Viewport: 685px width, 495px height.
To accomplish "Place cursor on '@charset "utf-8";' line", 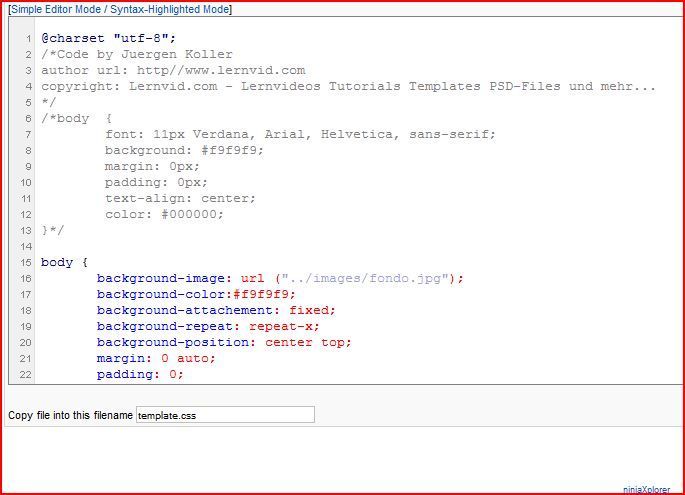I will pos(108,38).
